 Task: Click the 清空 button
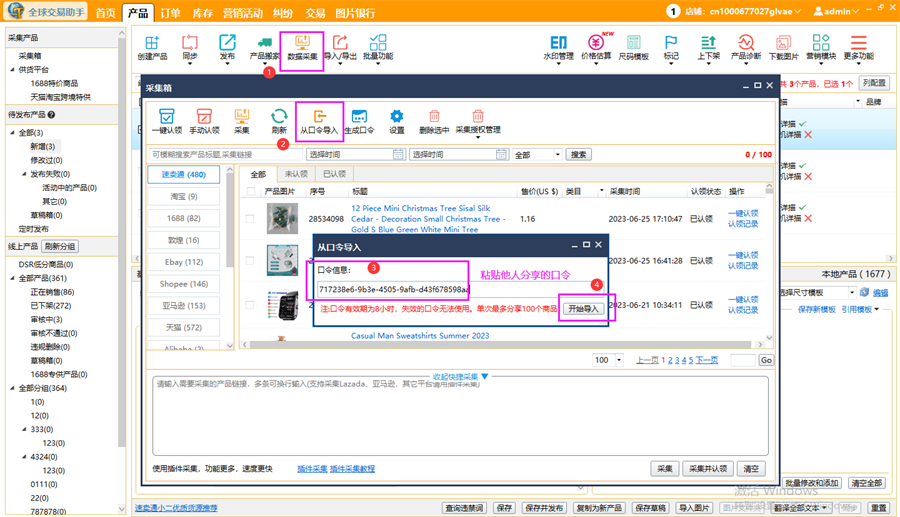coord(751,469)
